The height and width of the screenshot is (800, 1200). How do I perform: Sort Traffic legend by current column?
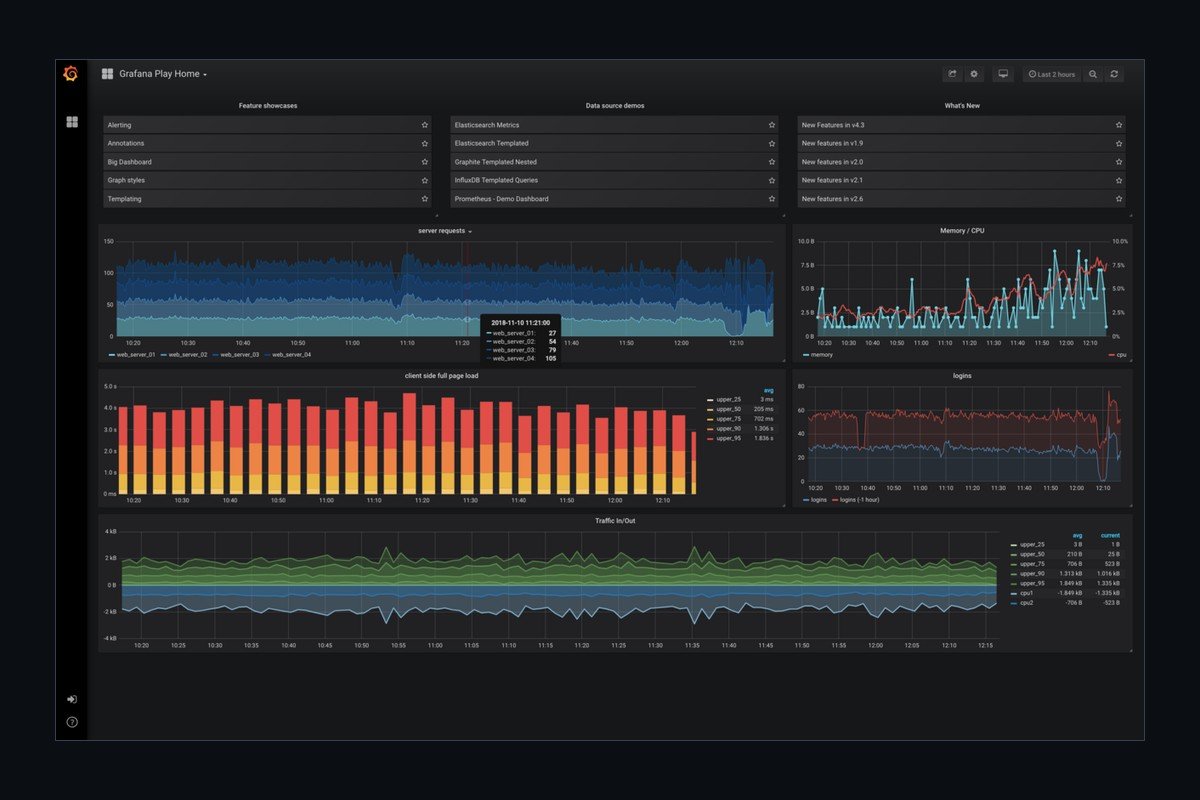pos(1110,535)
